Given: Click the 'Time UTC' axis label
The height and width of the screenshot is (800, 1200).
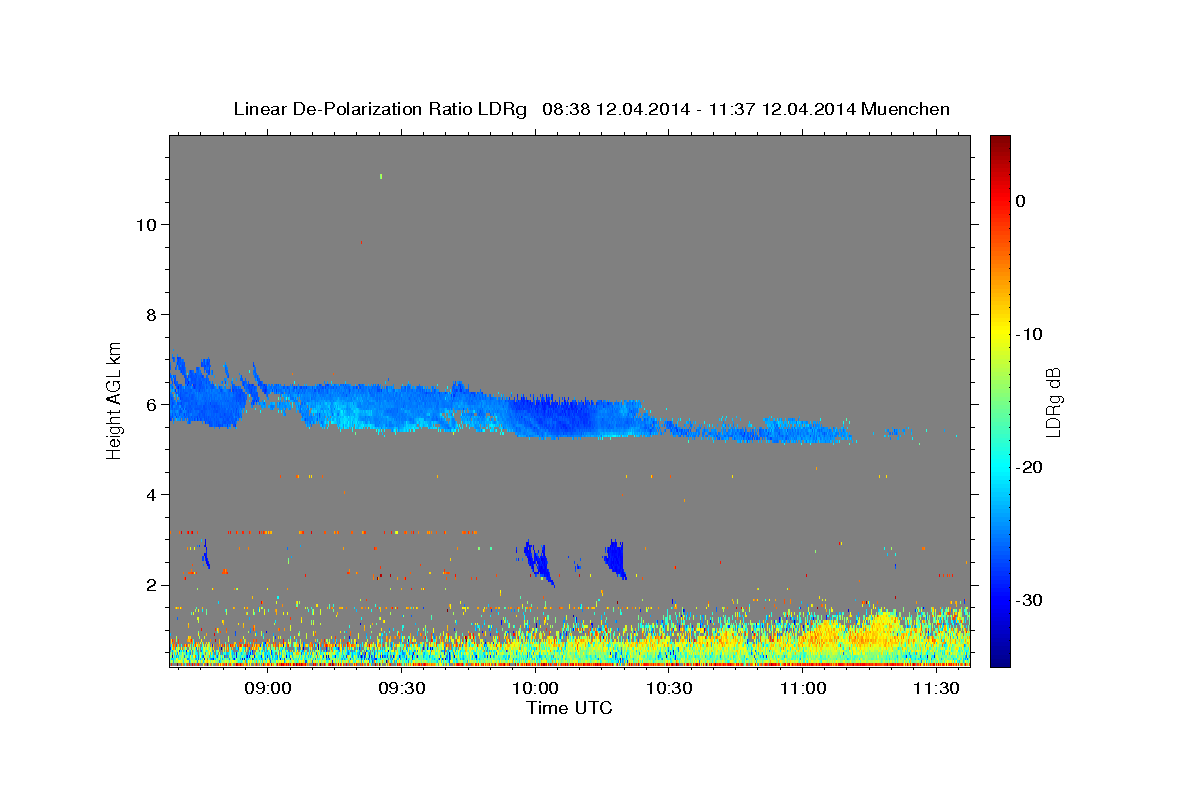Looking at the screenshot, I should tap(569, 708).
